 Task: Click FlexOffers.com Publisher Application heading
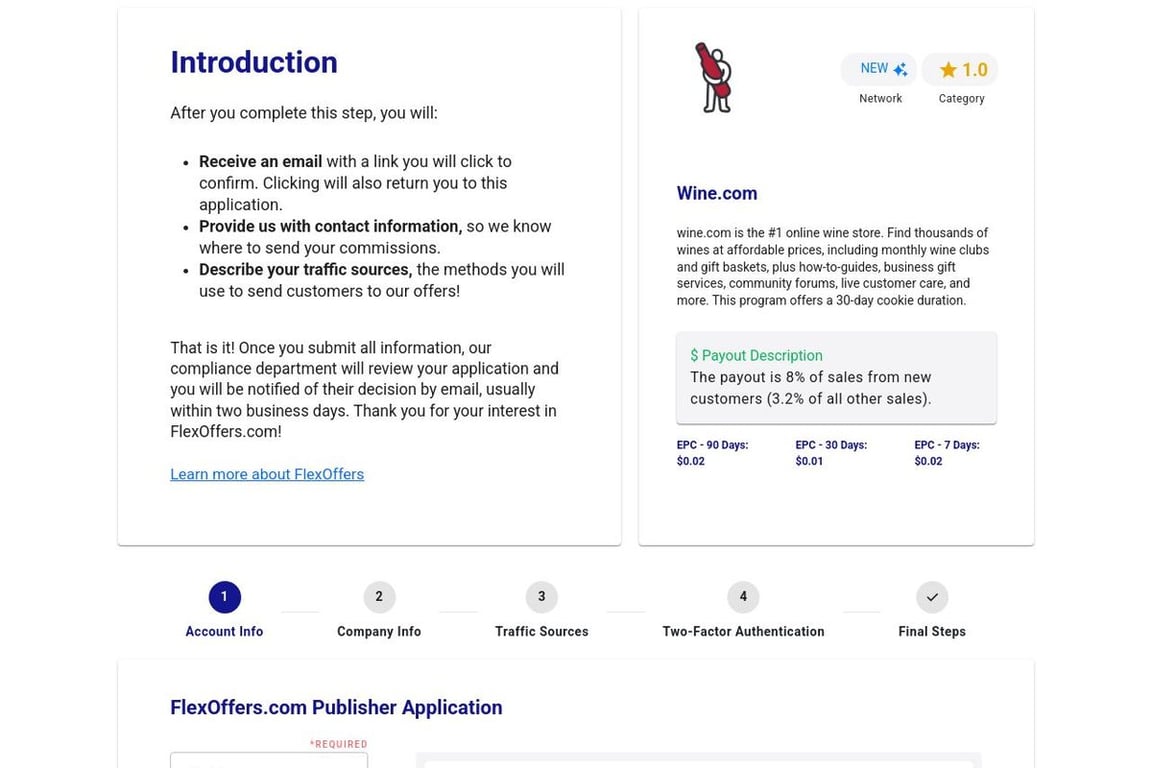click(x=336, y=707)
